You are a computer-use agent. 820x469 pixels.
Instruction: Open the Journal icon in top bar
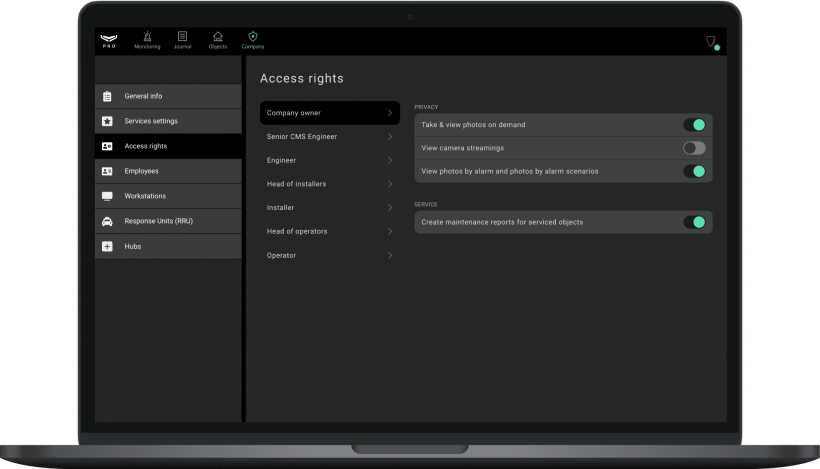(182, 37)
